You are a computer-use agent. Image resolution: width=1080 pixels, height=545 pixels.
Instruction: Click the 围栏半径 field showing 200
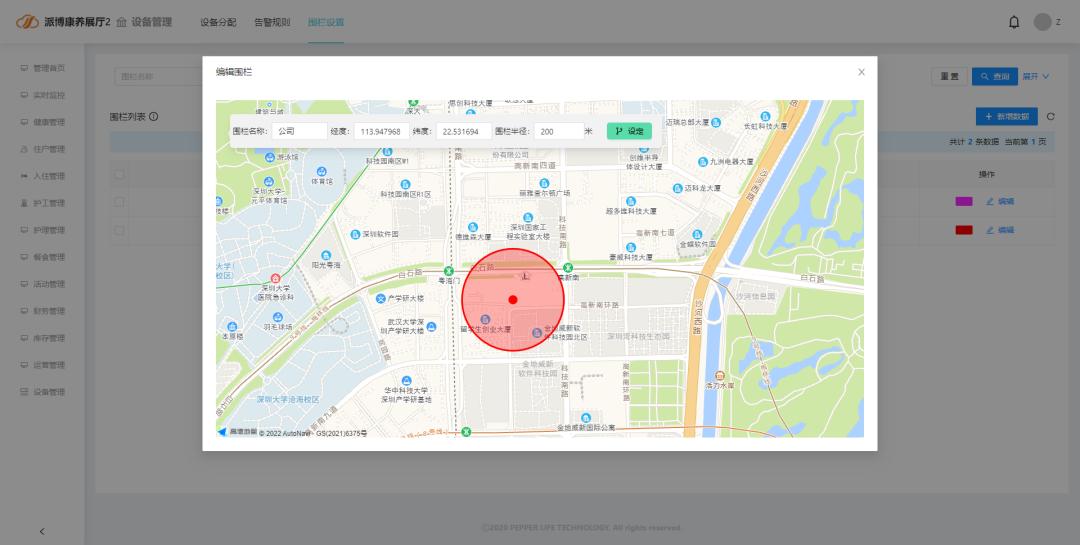coord(559,131)
